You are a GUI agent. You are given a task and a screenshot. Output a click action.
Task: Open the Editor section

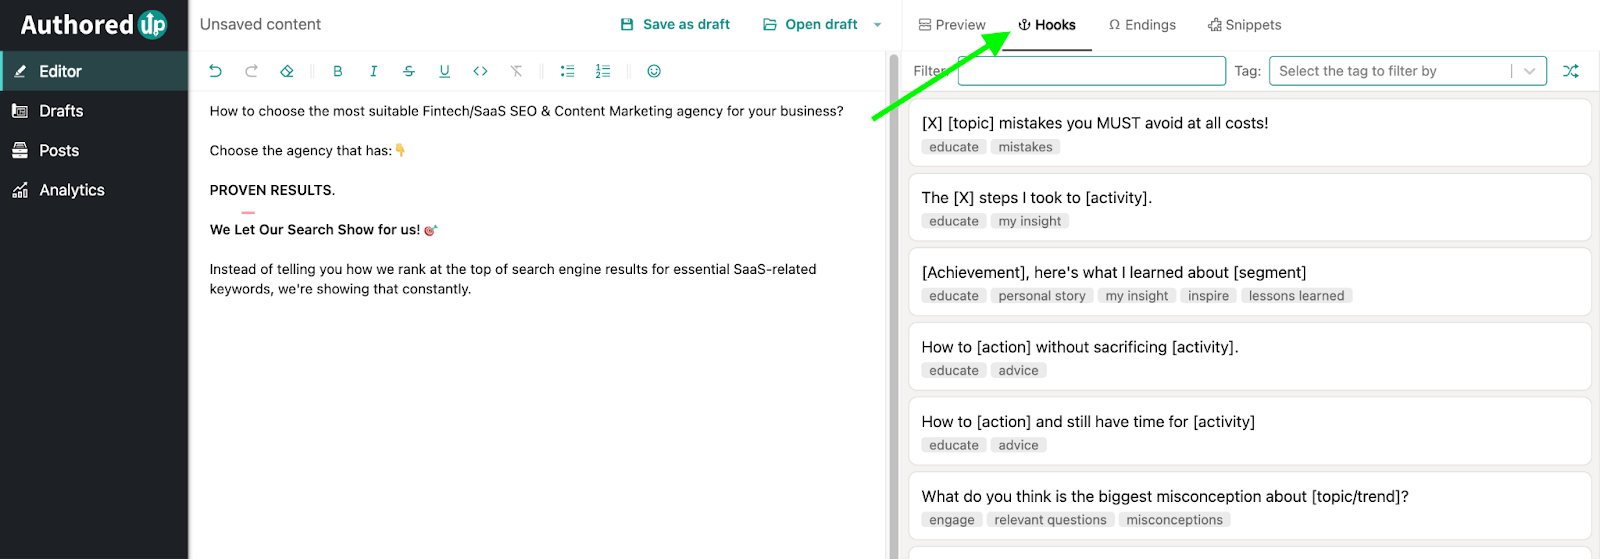[x=94, y=71]
